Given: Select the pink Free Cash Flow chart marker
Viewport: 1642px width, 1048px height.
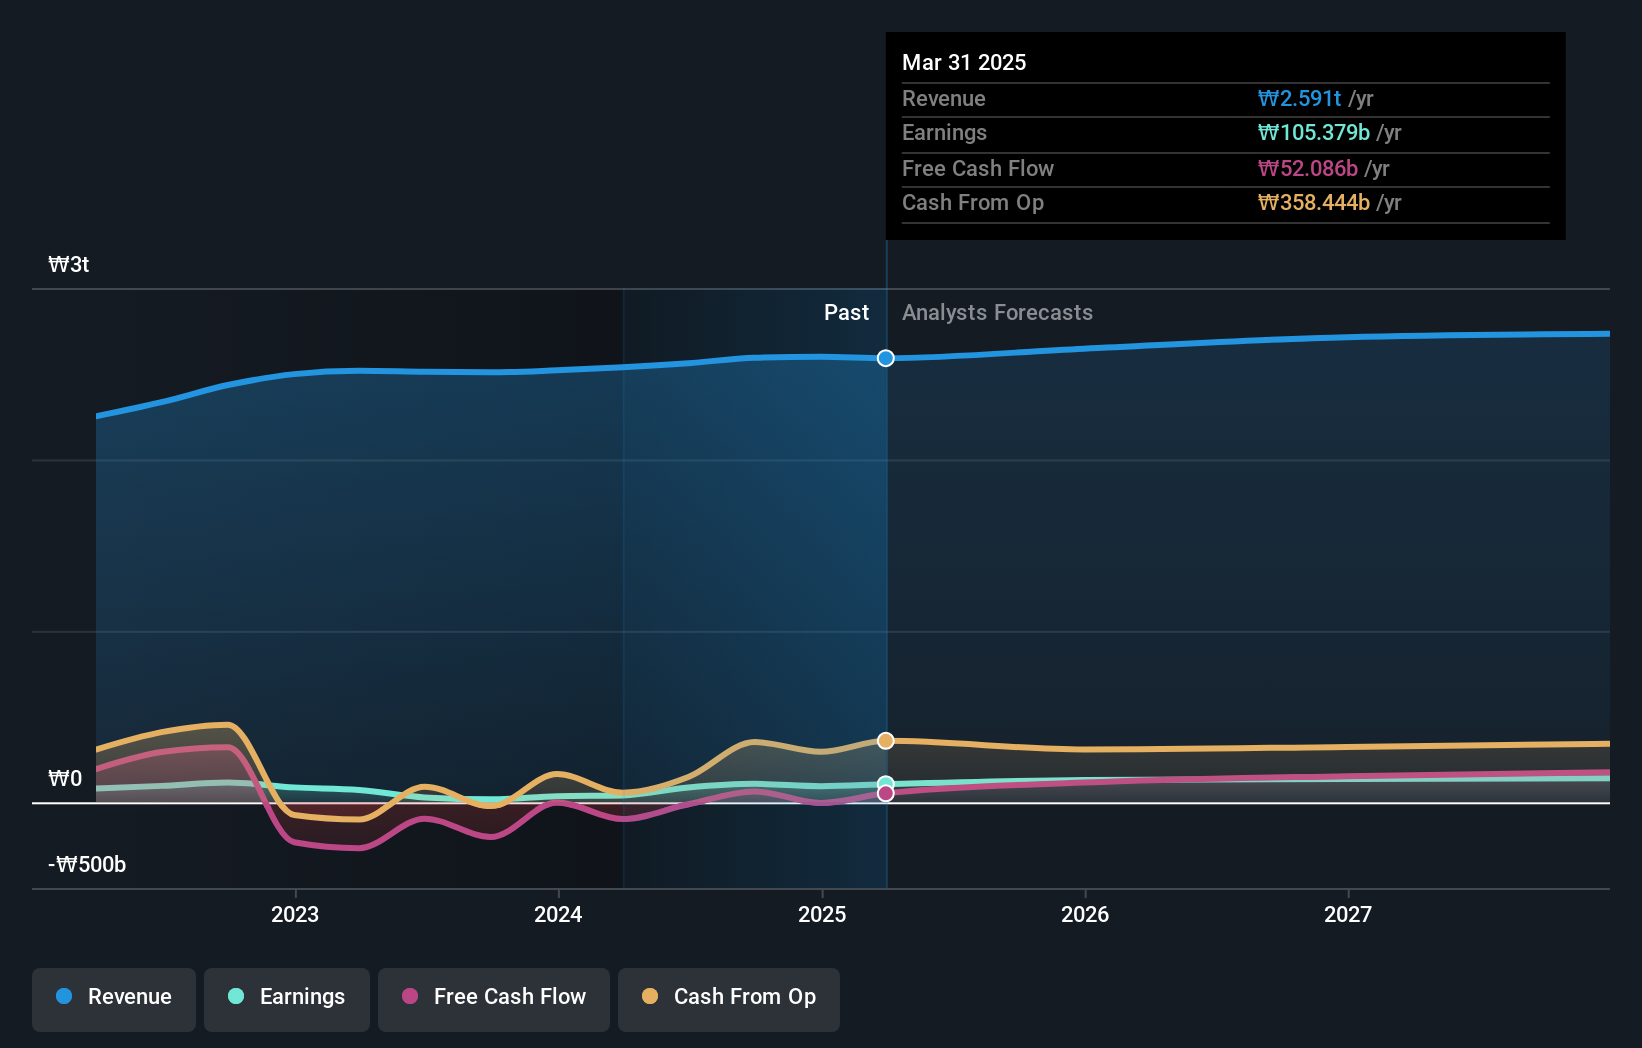Looking at the screenshot, I should click(885, 792).
